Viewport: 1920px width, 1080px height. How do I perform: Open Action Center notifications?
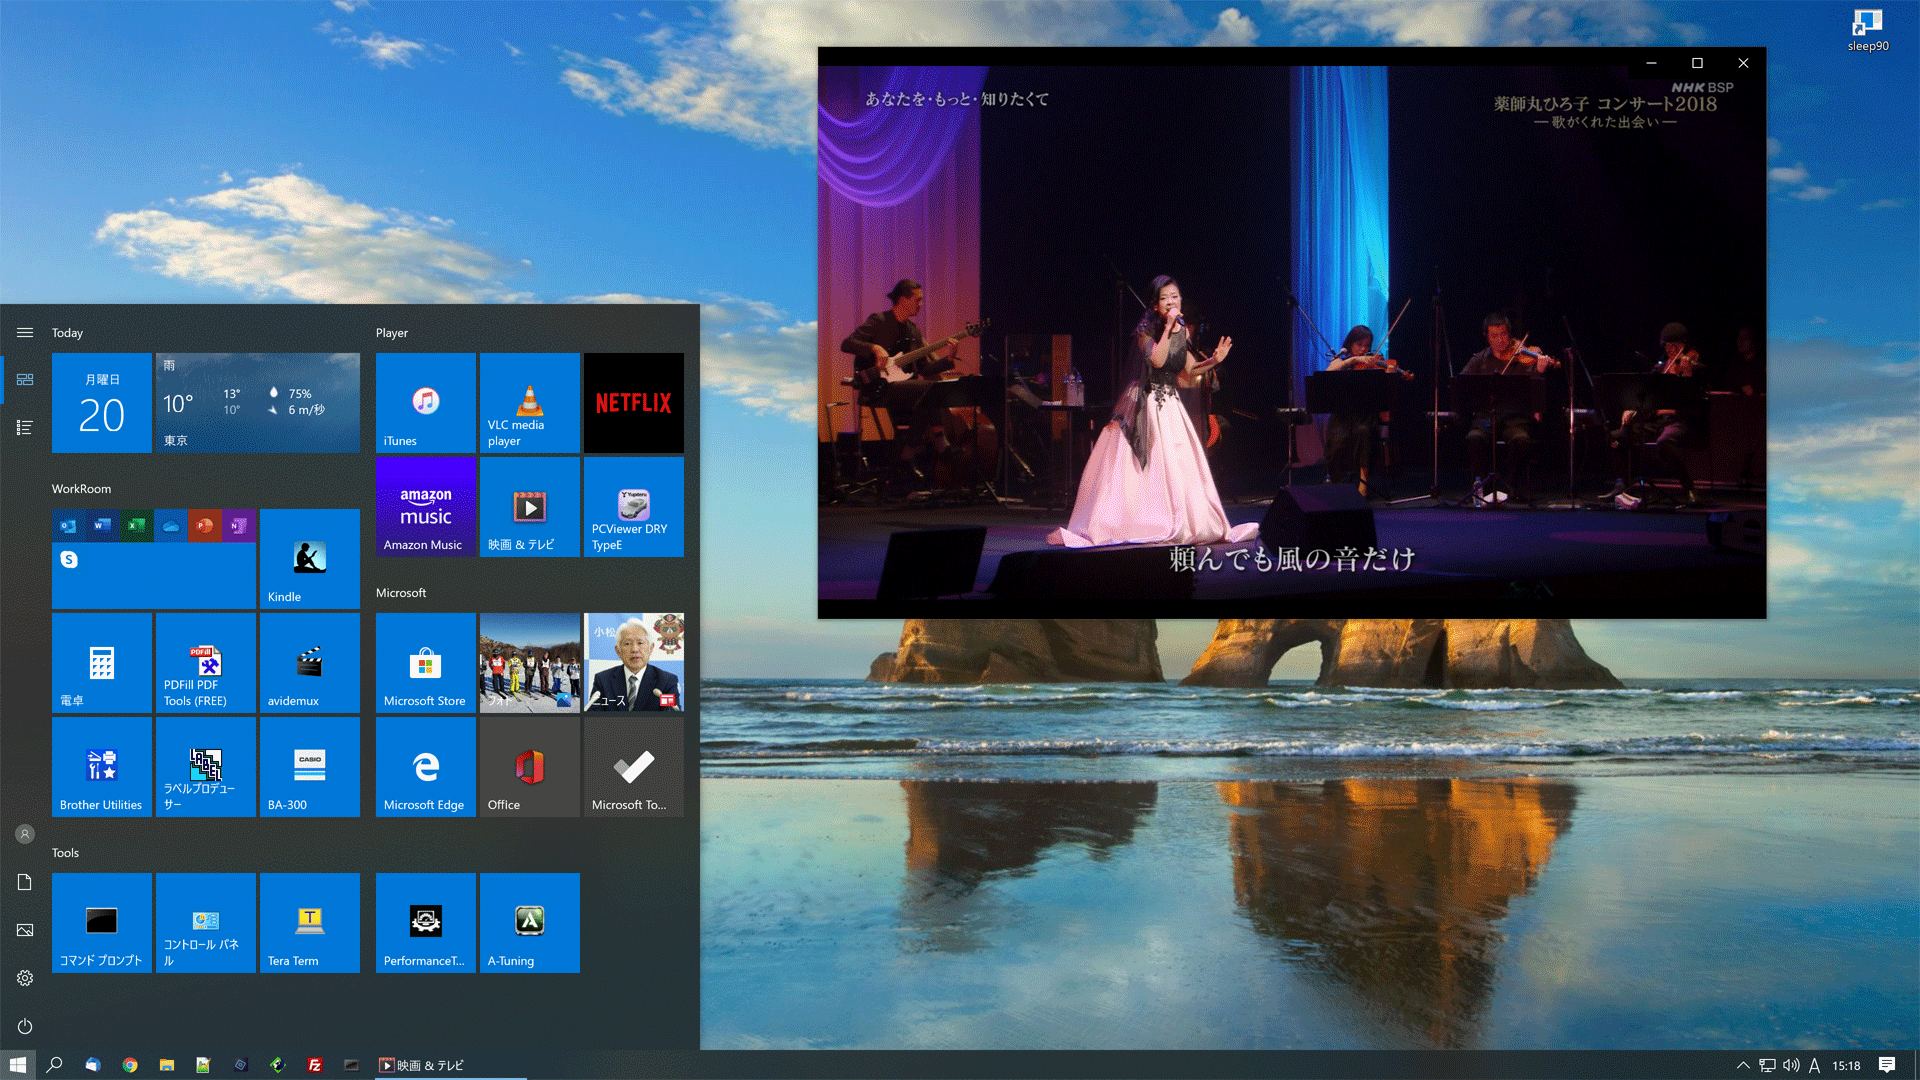click(1887, 1065)
